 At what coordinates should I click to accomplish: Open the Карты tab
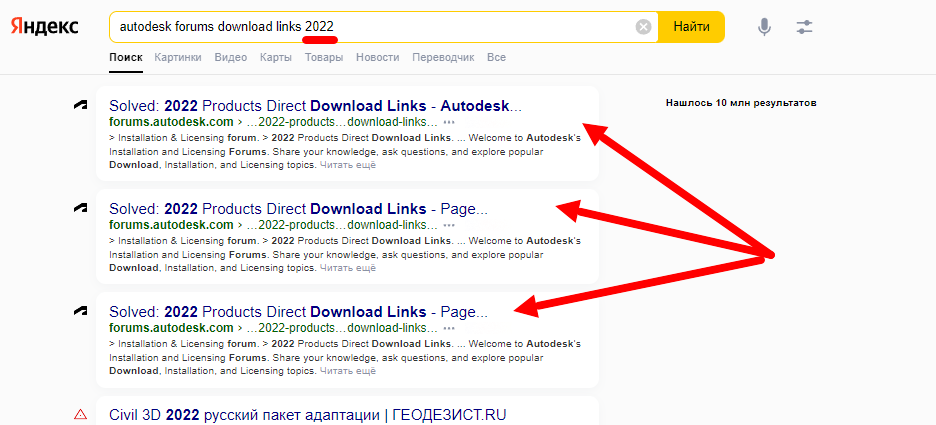click(276, 58)
